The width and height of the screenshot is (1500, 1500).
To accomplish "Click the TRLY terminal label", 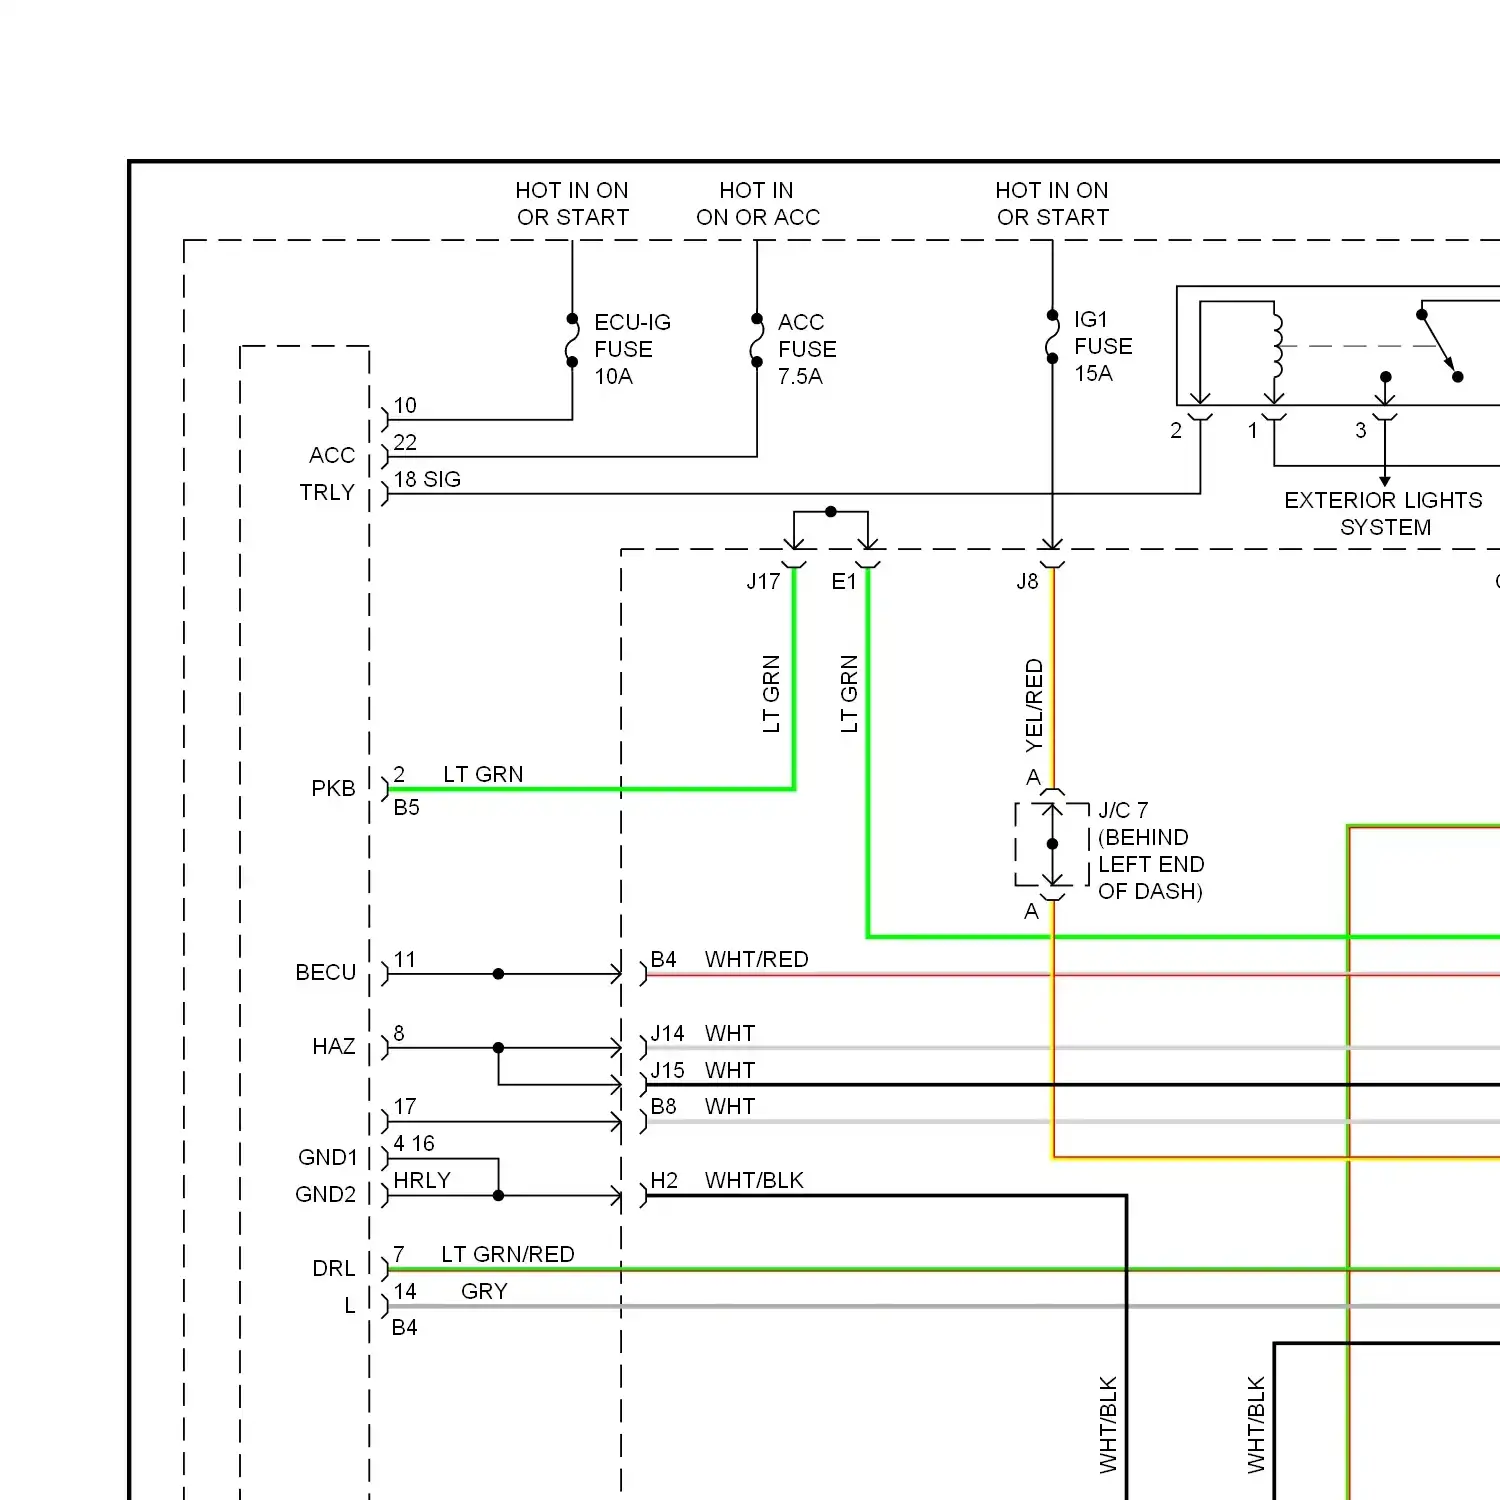I will (x=327, y=492).
